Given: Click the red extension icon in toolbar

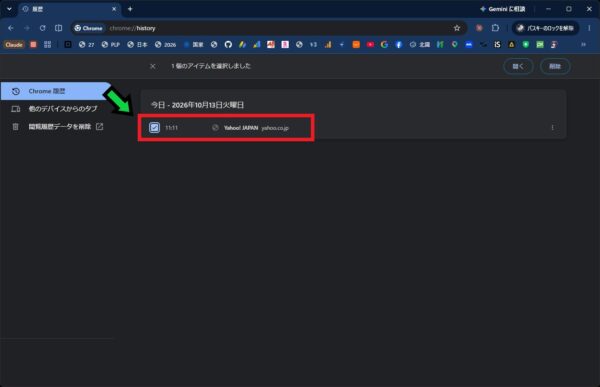Looking at the screenshot, I should click(x=479, y=28).
